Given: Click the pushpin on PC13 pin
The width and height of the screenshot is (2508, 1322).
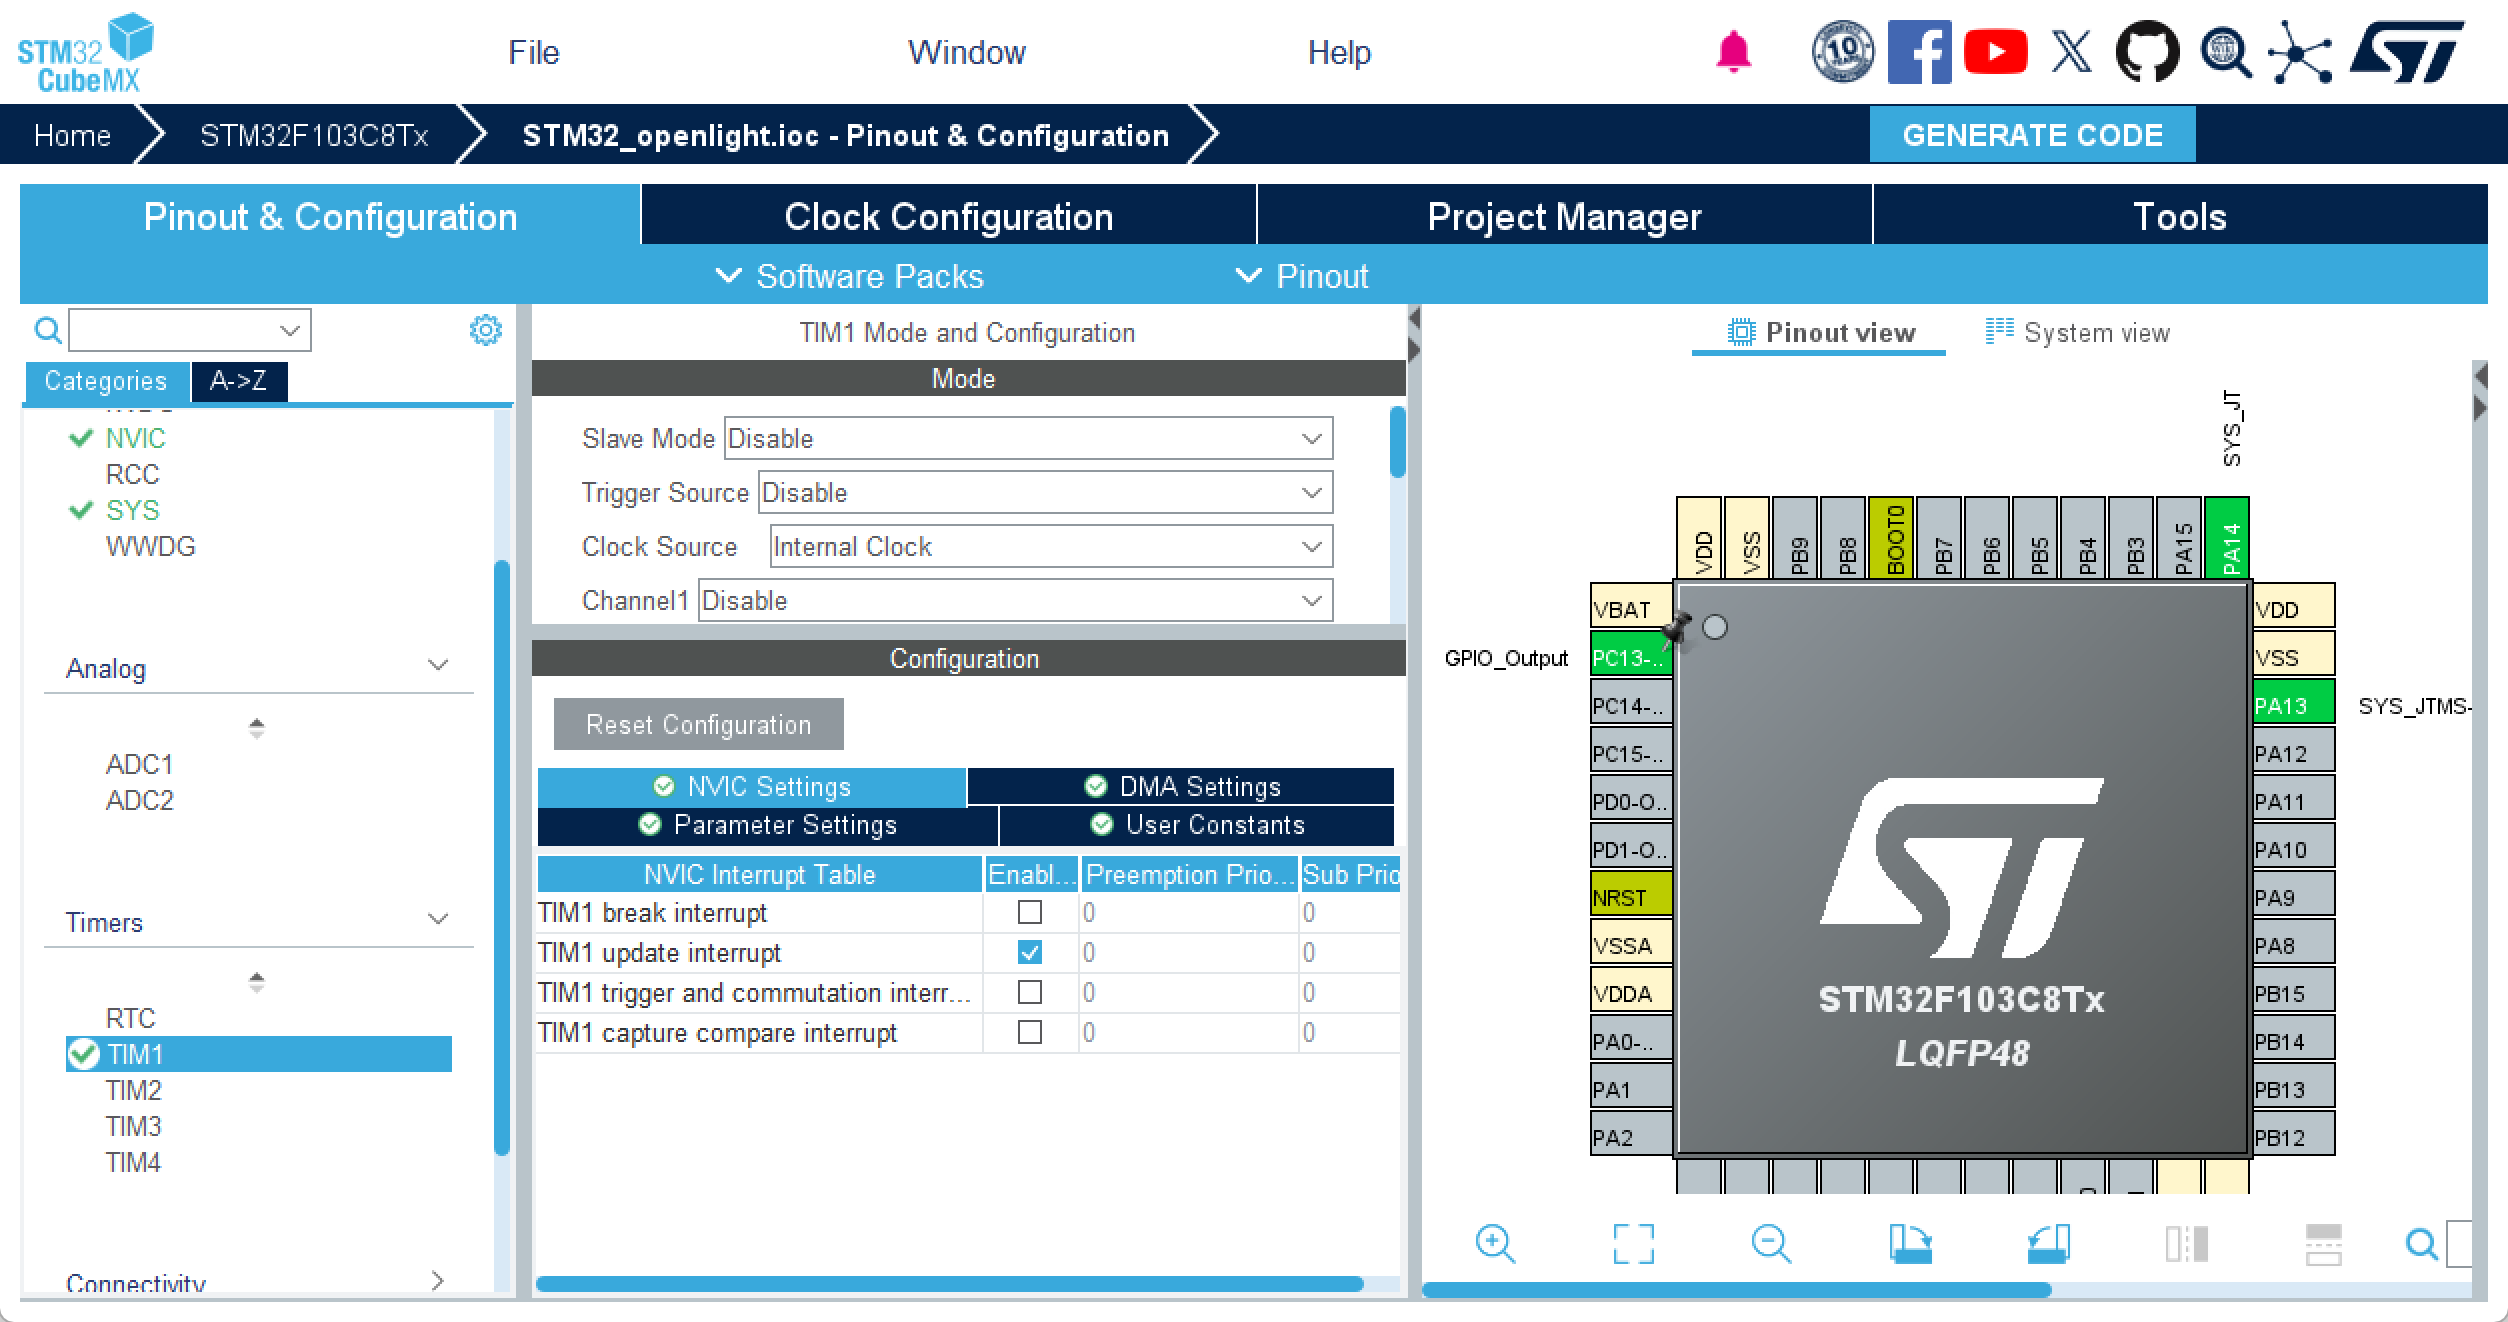Looking at the screenshot, I should coord(1677,630).
